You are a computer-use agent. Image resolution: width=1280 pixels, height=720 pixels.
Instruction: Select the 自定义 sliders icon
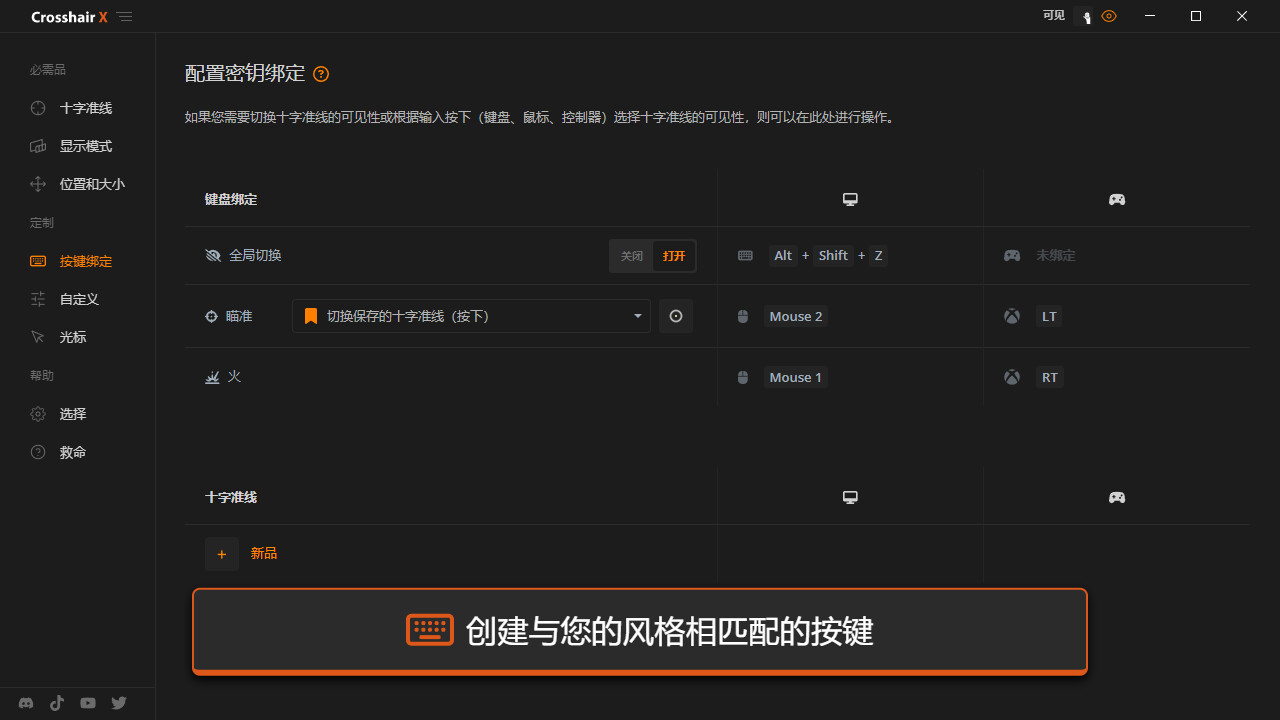pos(37,299)
